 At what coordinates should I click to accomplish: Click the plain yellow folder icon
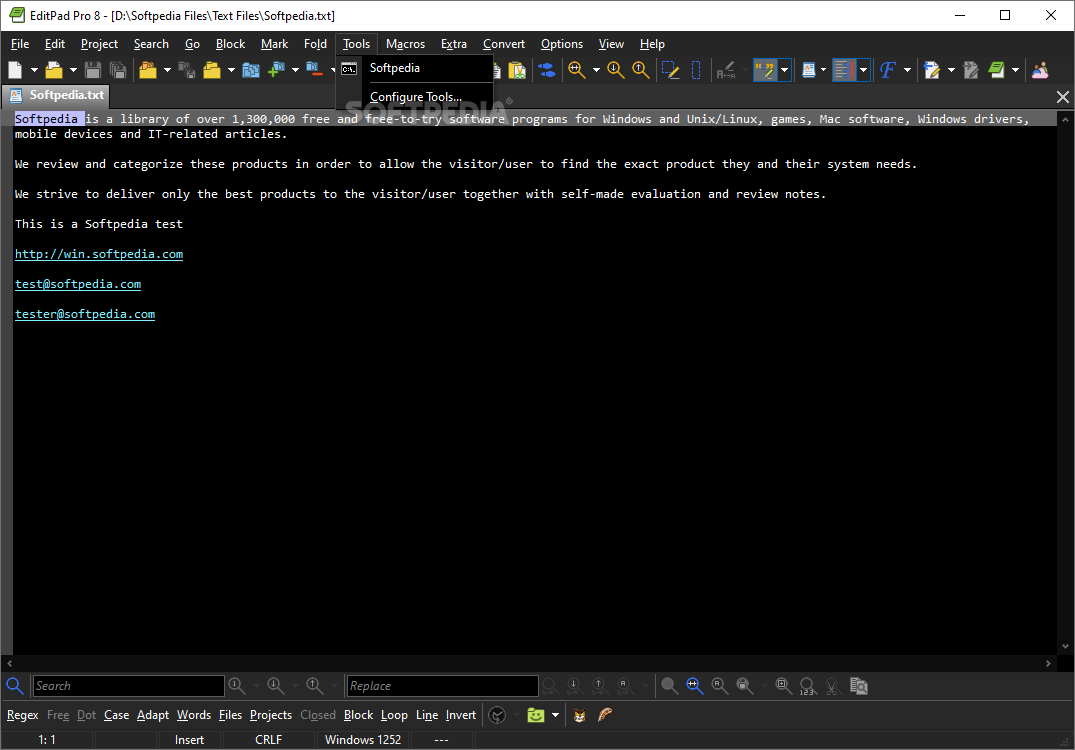tap(212, 70)
